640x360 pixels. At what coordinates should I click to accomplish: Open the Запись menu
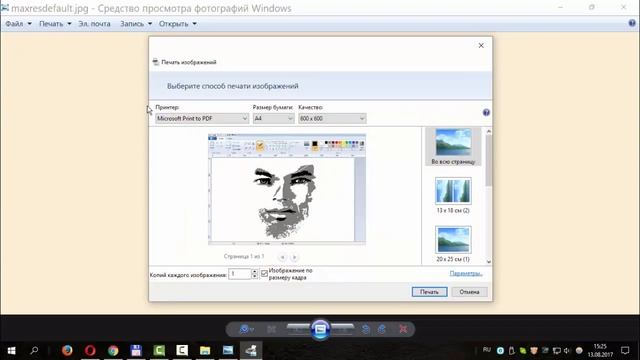point(136,24)
